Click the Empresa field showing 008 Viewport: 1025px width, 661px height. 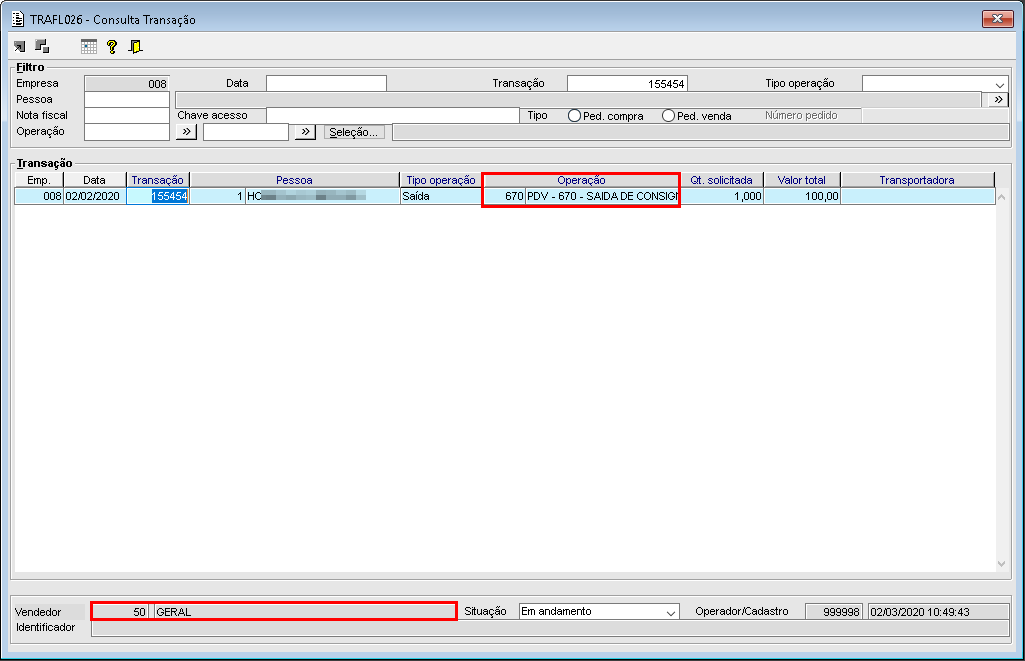tap(127, 84)
